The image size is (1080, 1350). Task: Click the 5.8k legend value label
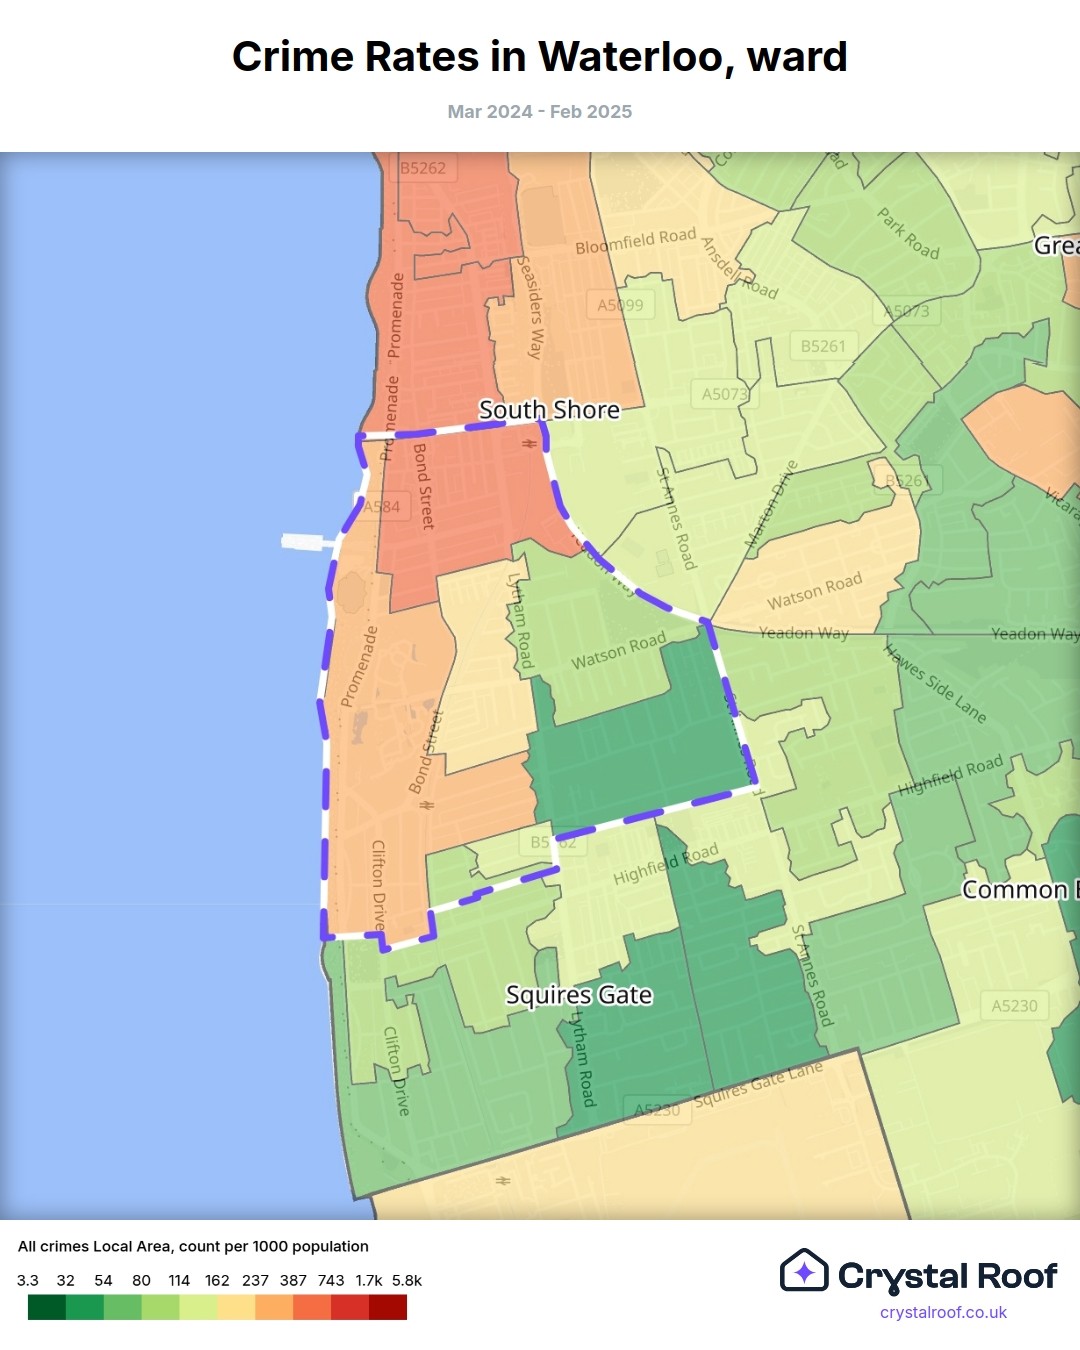click(x=406, y=1280)
